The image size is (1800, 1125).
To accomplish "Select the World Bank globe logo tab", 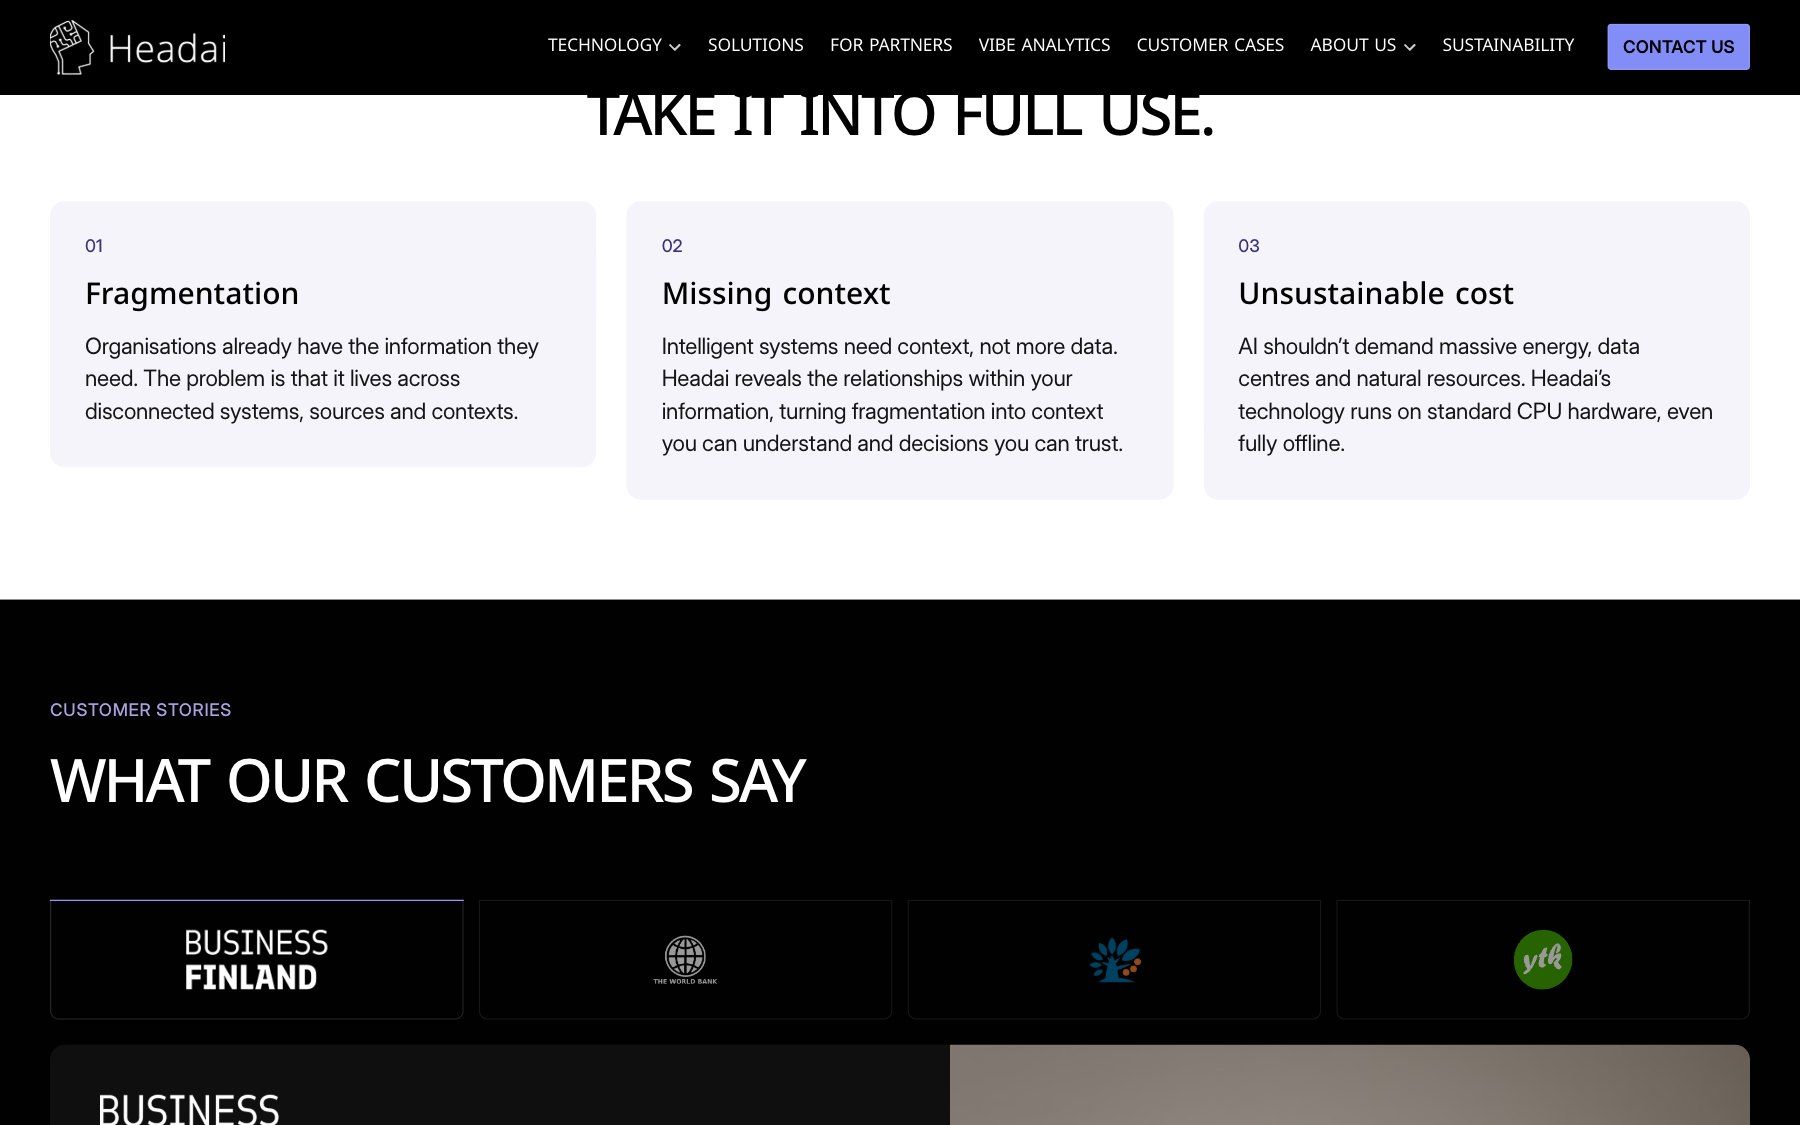I will coord(685,959).
